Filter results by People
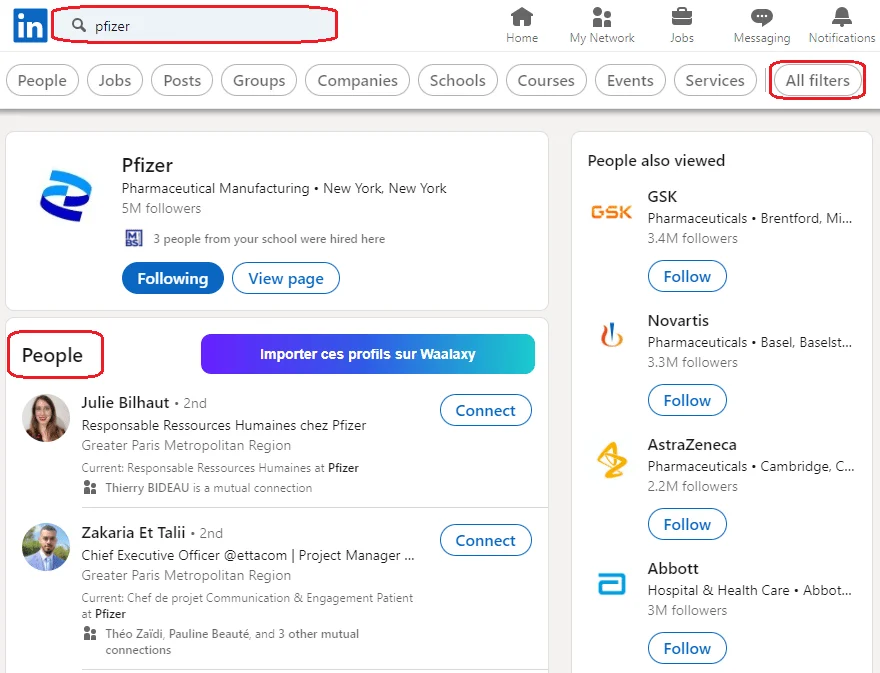The height and width of the screenshot is (673, 880). click(42, 80)
